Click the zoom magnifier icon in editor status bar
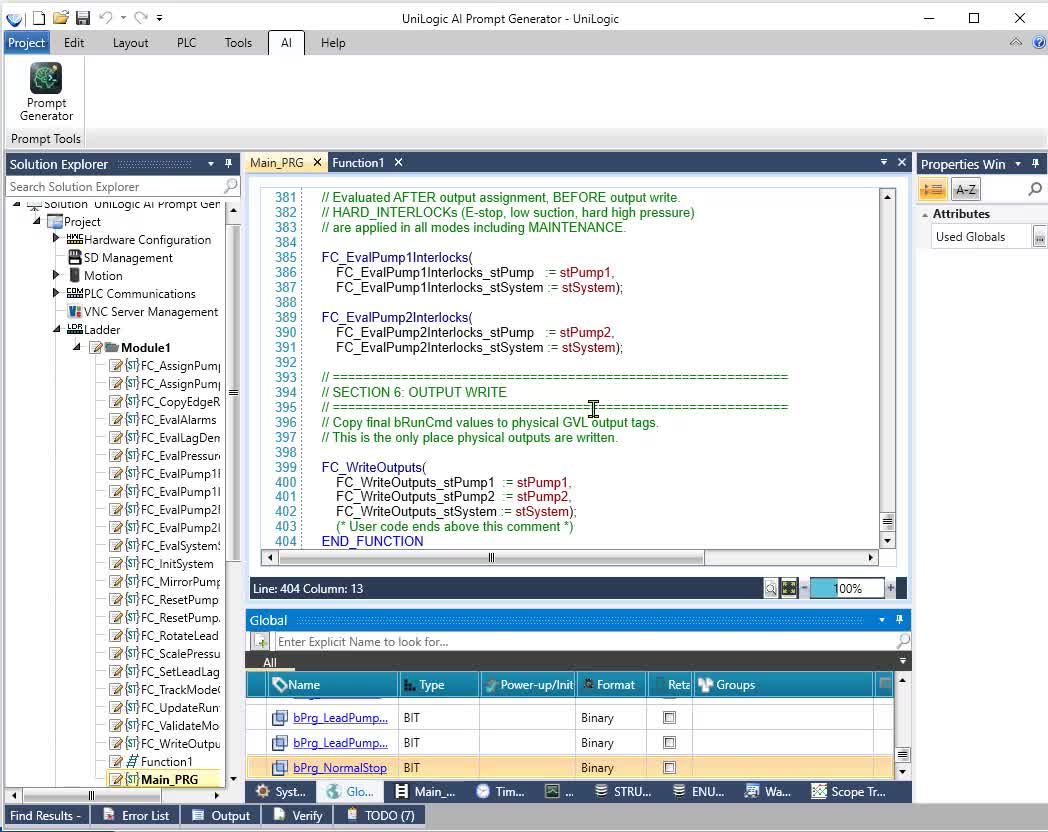 click(x=771, y=589)
